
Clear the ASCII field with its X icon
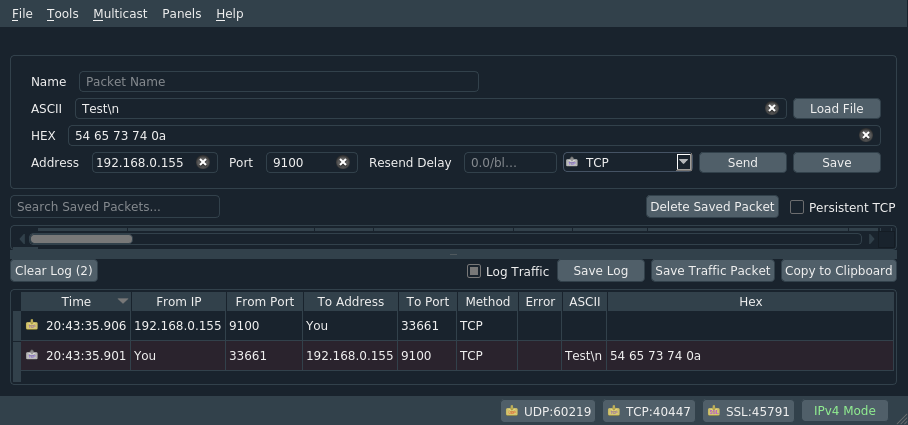pyautogui.click(x=771, y=108)
